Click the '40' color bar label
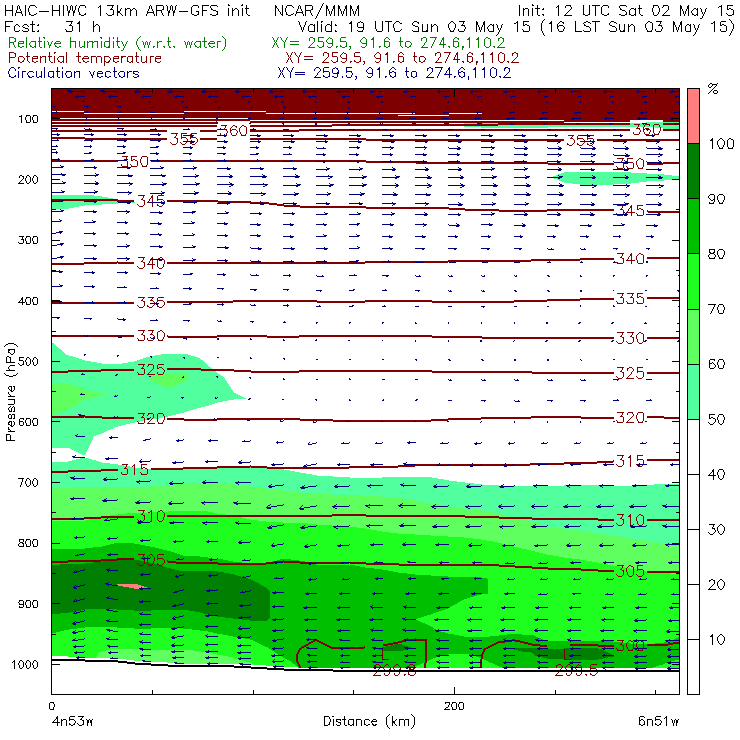 (x=716, y=474)
